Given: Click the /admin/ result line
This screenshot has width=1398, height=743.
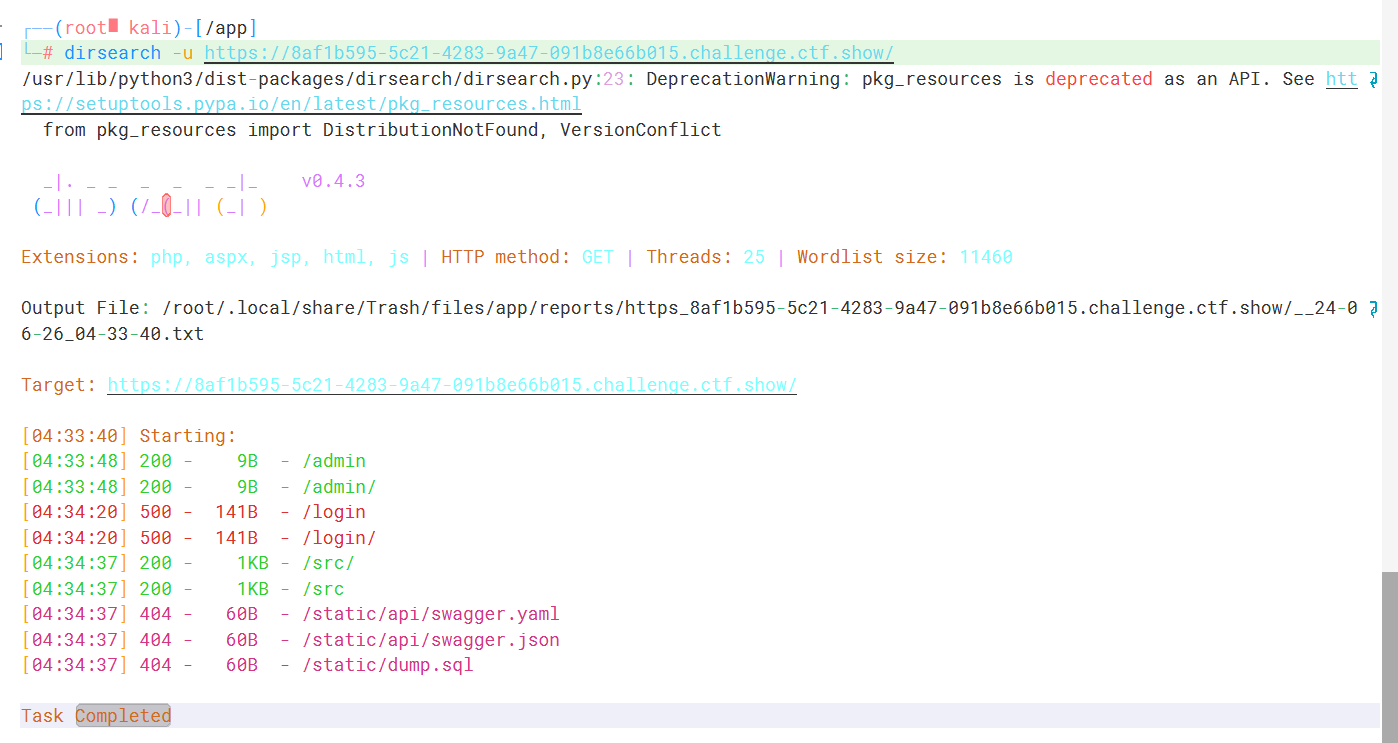Looking at the screenshot, I should pos(340,487).
